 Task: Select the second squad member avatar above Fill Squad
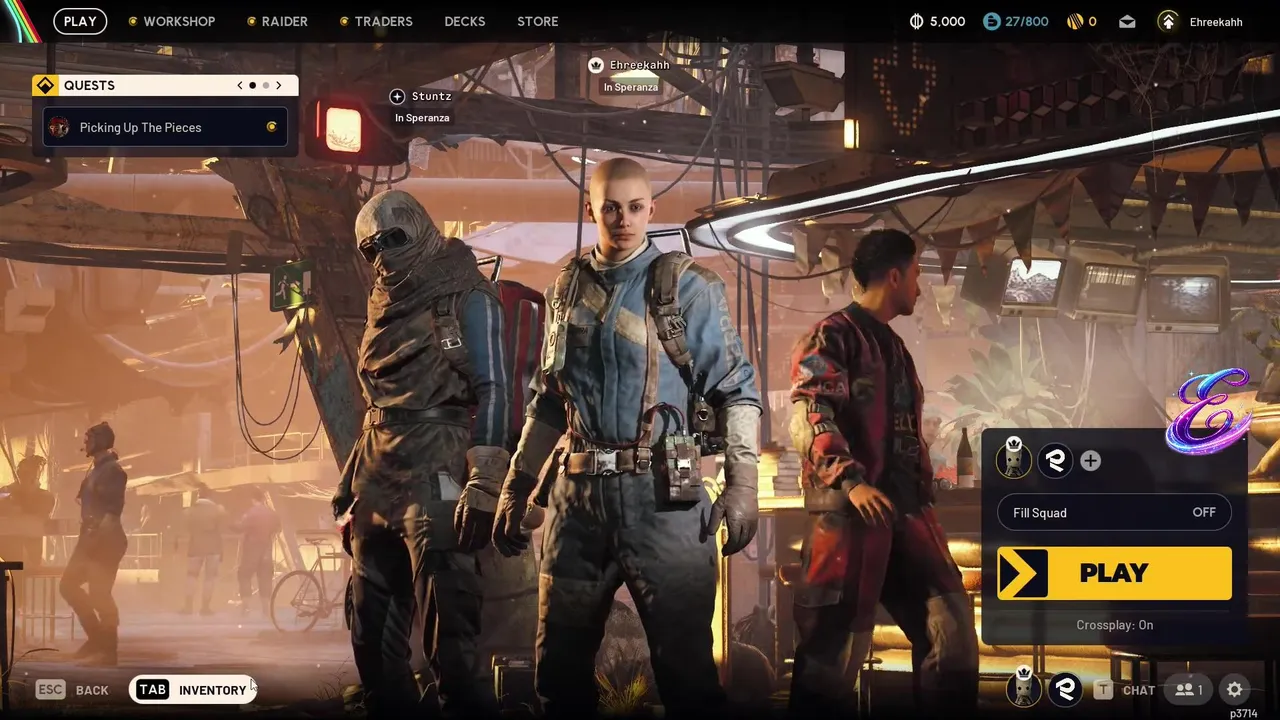point(1055,460)
